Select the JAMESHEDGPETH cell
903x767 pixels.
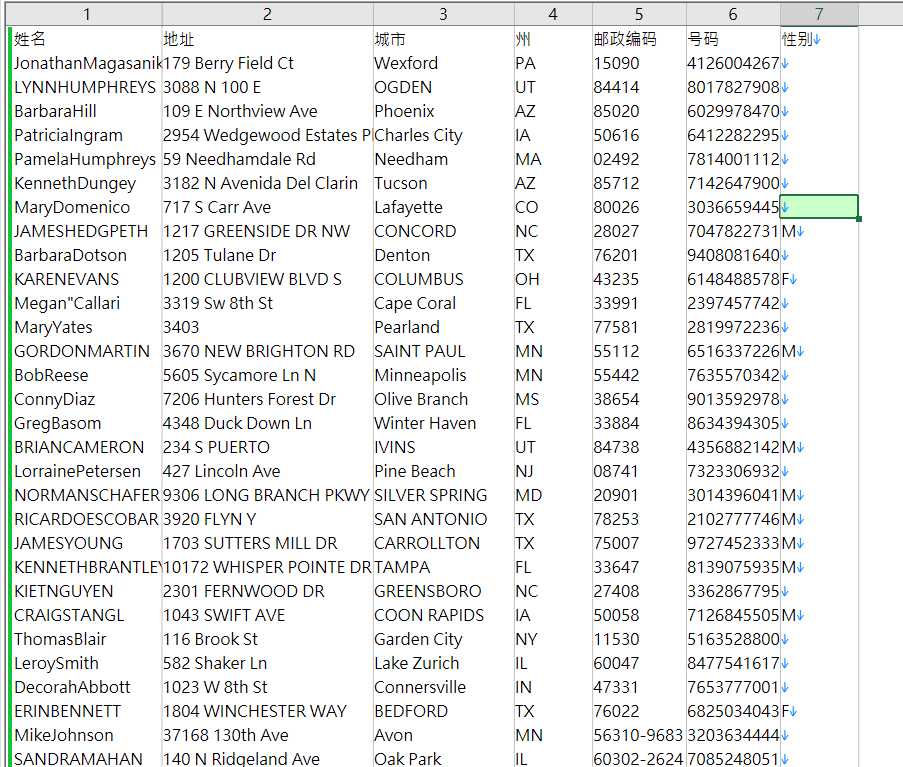tap(86, 231)
